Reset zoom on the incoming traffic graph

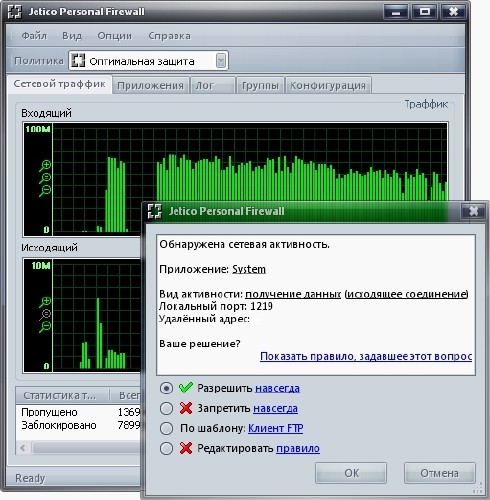(45, 178)
